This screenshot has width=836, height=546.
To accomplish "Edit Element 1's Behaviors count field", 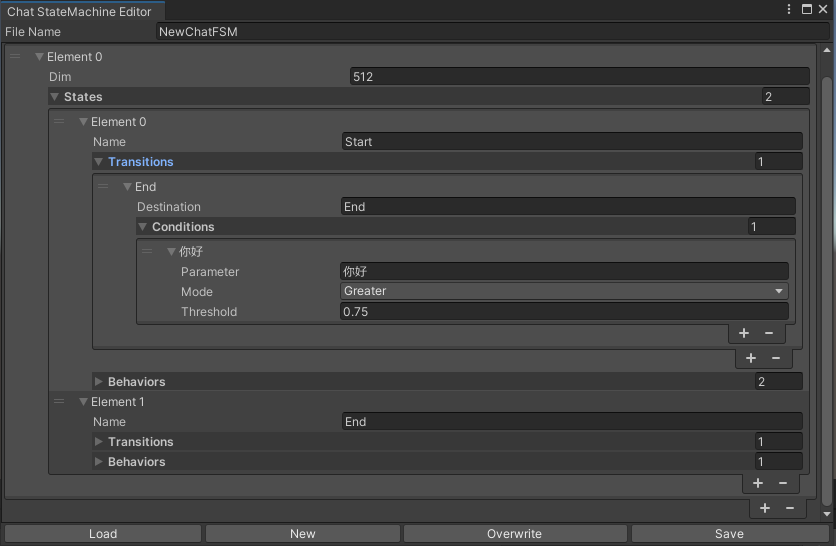I will 778,461.
